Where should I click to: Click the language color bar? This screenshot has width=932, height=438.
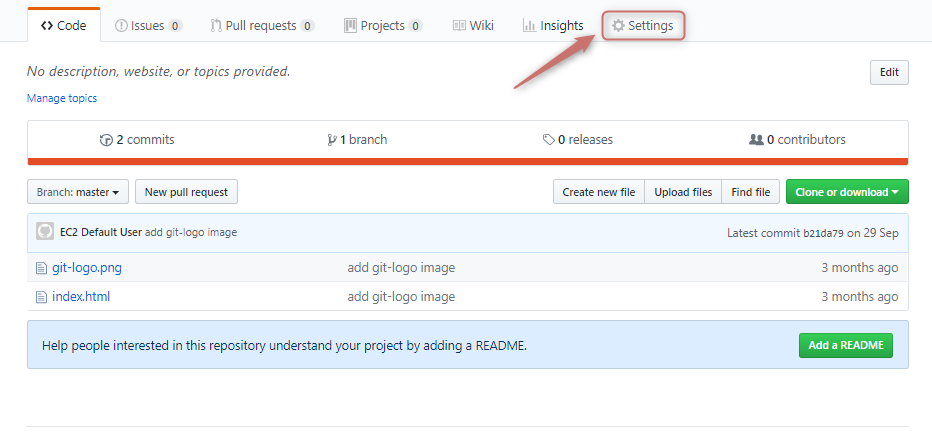pyautogui.click(x=468, y=162)
